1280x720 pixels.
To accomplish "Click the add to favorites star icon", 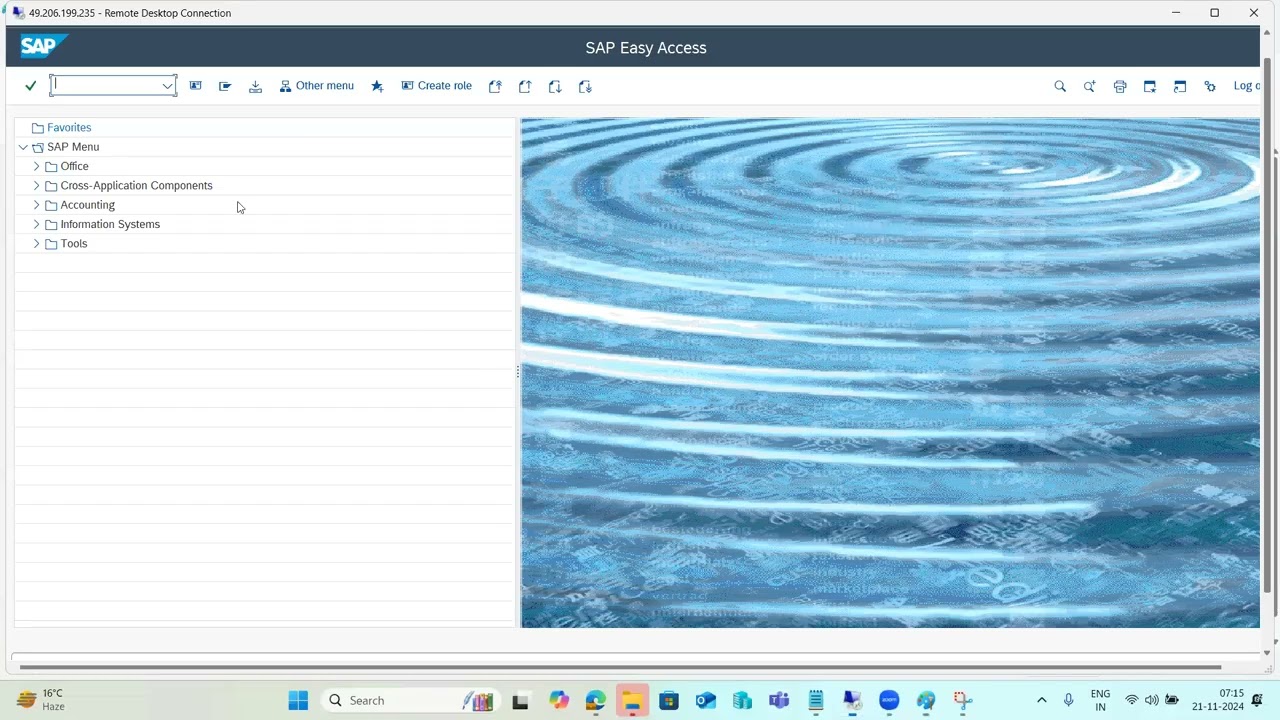I will point(377,86).
